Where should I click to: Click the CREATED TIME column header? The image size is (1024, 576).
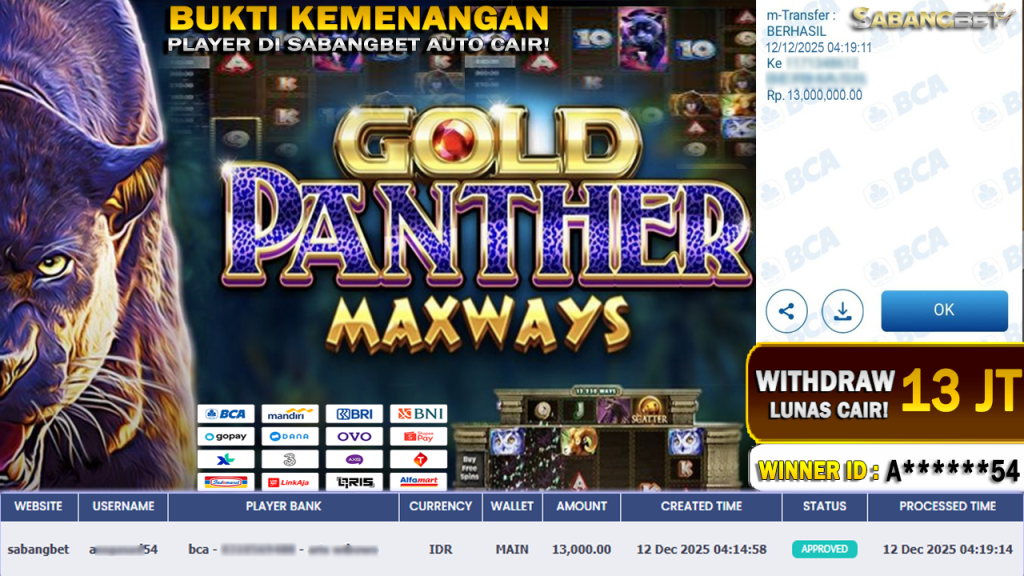701,507
